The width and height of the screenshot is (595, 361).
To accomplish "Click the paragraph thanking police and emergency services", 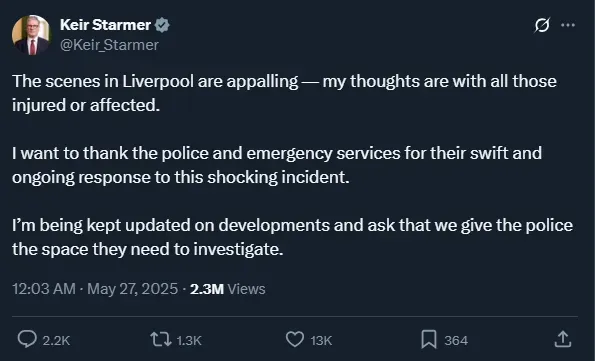I will pos(277,165).
